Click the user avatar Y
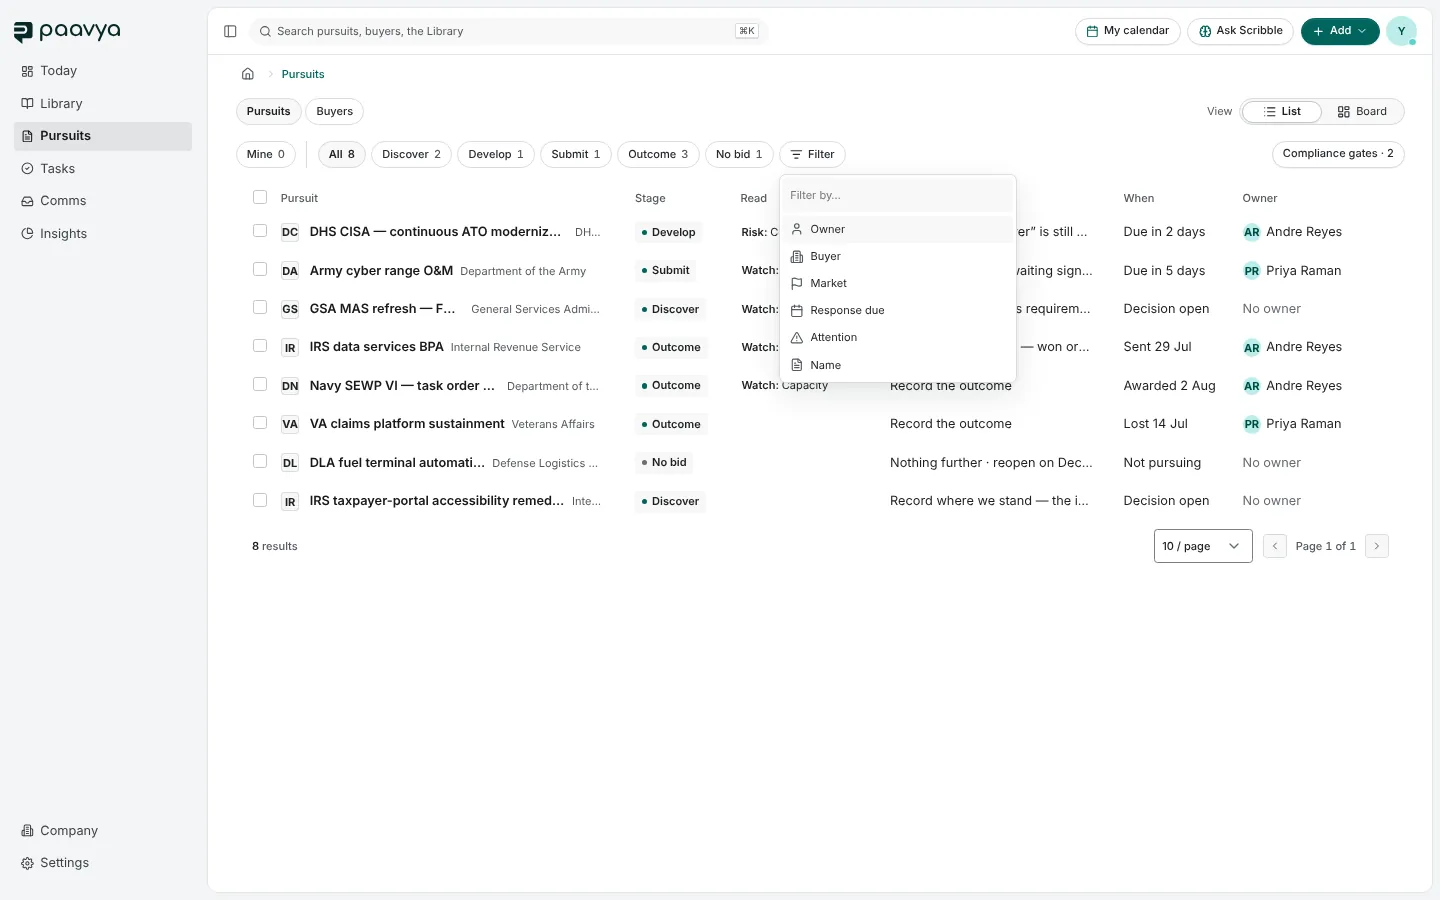Screen dimensions: 1440x900 coord(1401,31)
